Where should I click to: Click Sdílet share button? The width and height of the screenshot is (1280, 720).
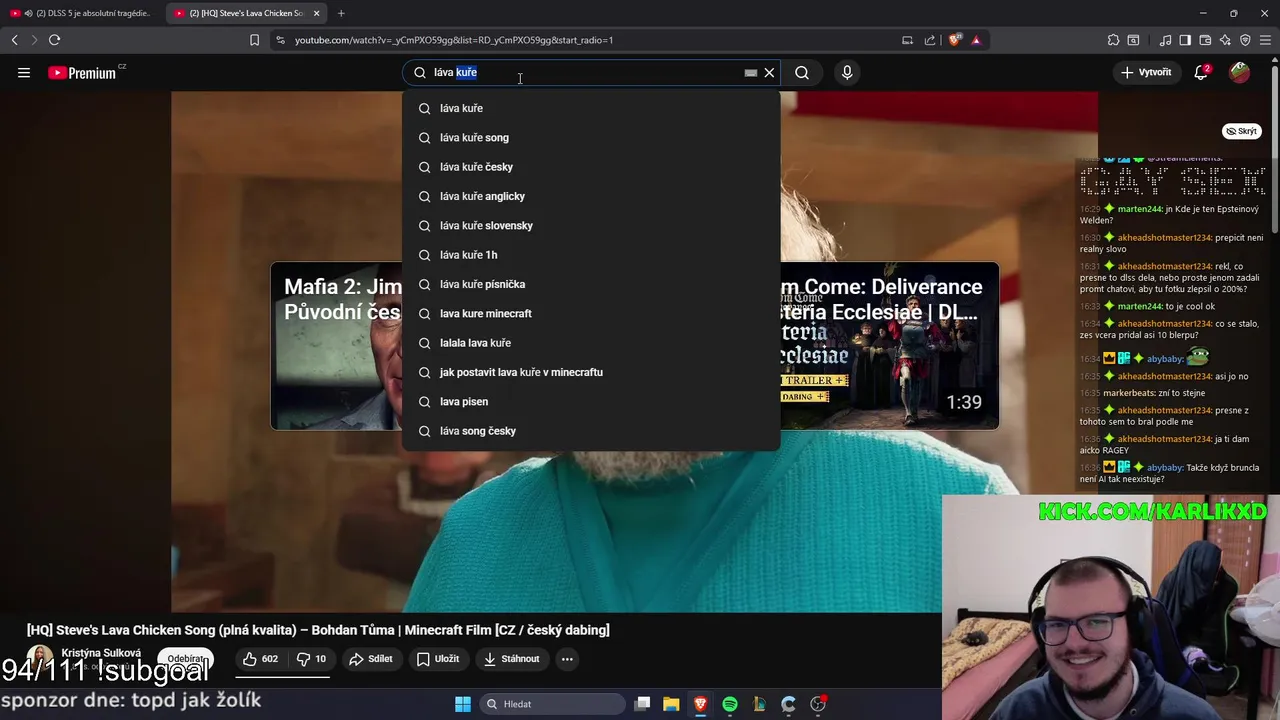click(x=370, y=659)
